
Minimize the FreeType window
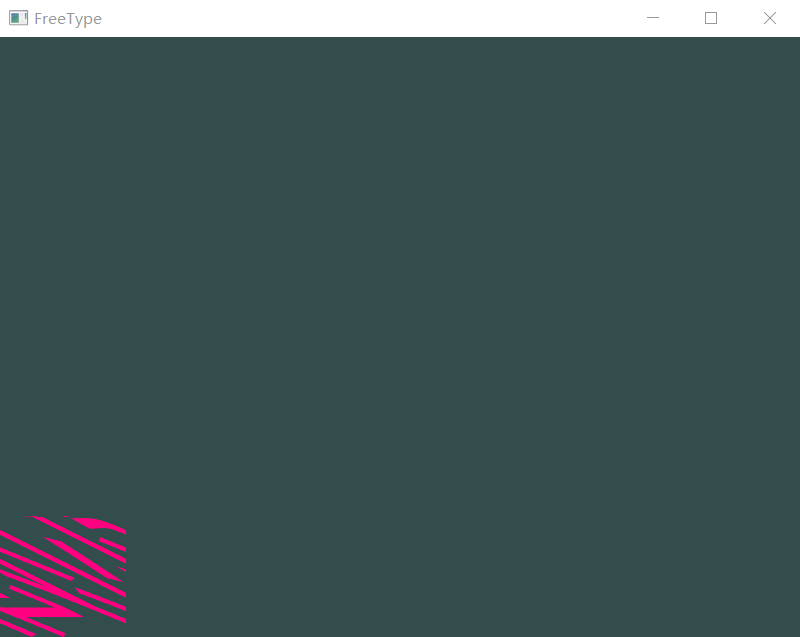click(x=653, y=18)
